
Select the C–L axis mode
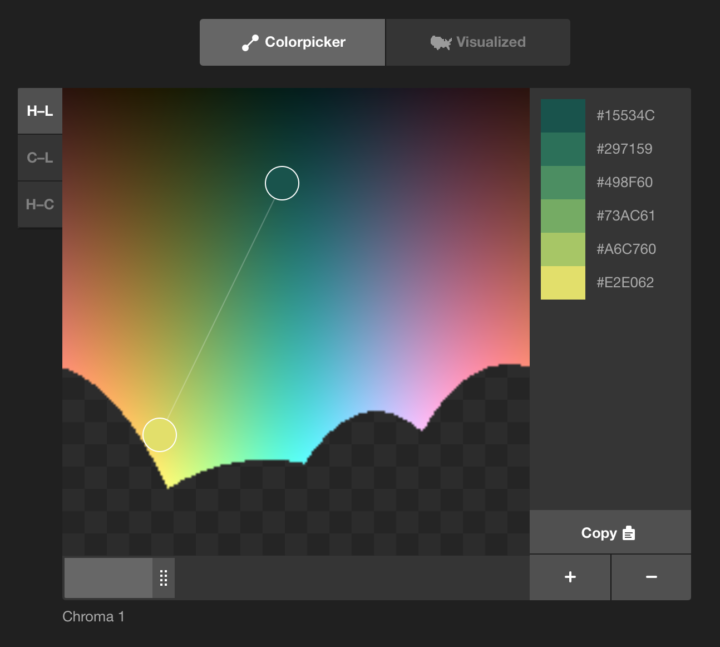(40, 158)
